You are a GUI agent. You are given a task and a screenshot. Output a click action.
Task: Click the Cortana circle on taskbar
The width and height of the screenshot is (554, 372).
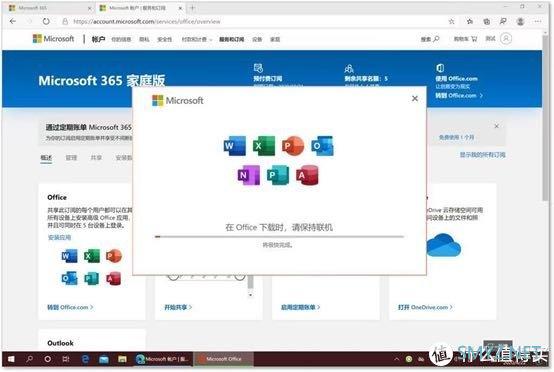tap(47, 359)
